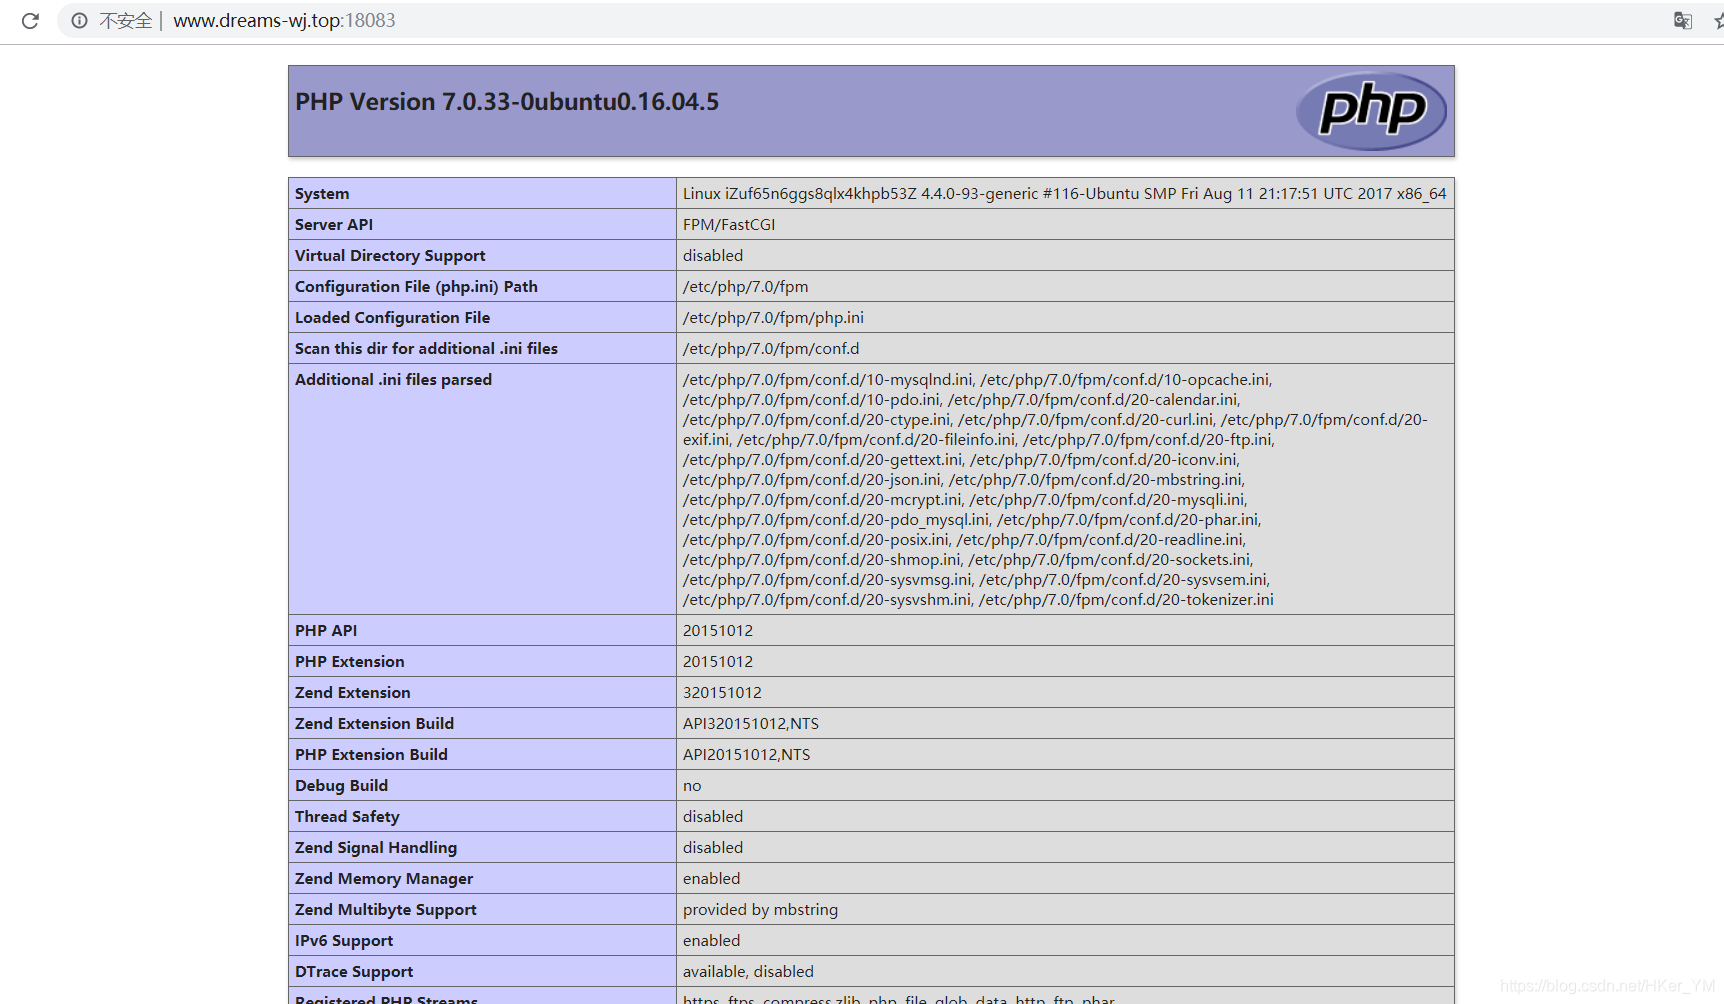Click the 'available, disabled' value
Image resolution: width=1724 pixels, height=1004 pixels.
pos(748,972)
